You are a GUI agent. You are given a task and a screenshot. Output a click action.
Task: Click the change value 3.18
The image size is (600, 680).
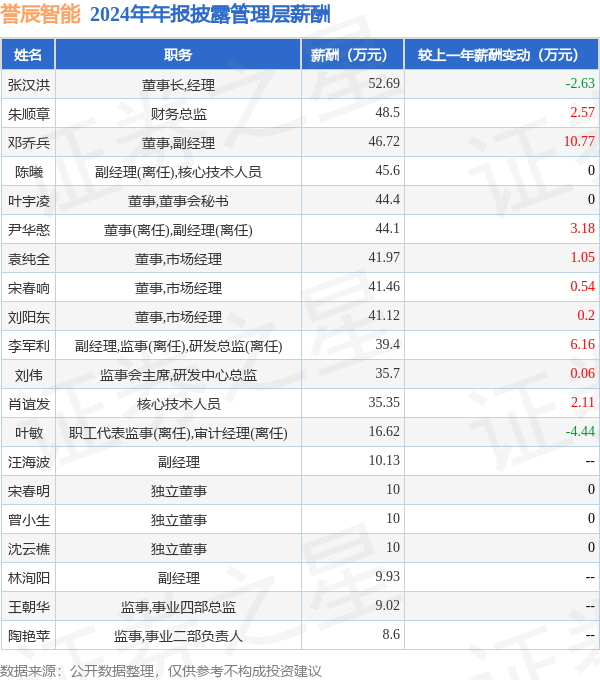click(582, 228)
